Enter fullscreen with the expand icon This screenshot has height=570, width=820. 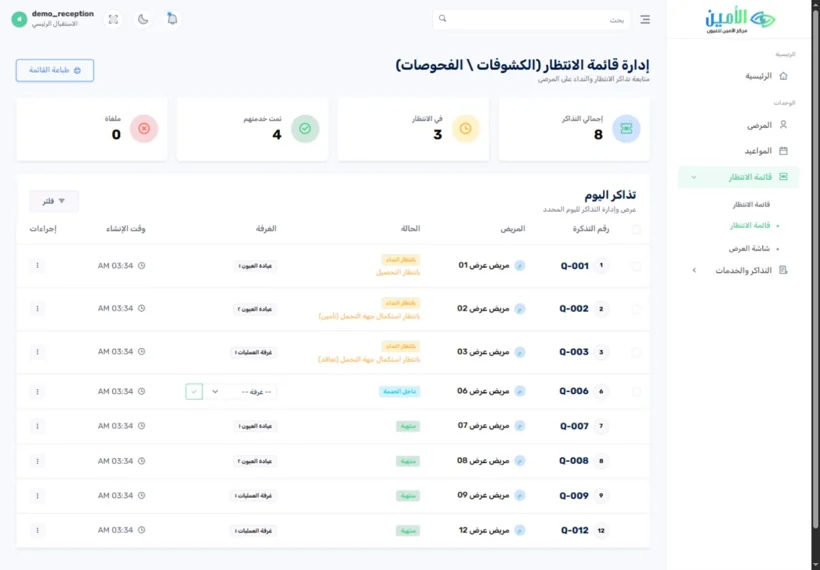(x=113, y=19)
